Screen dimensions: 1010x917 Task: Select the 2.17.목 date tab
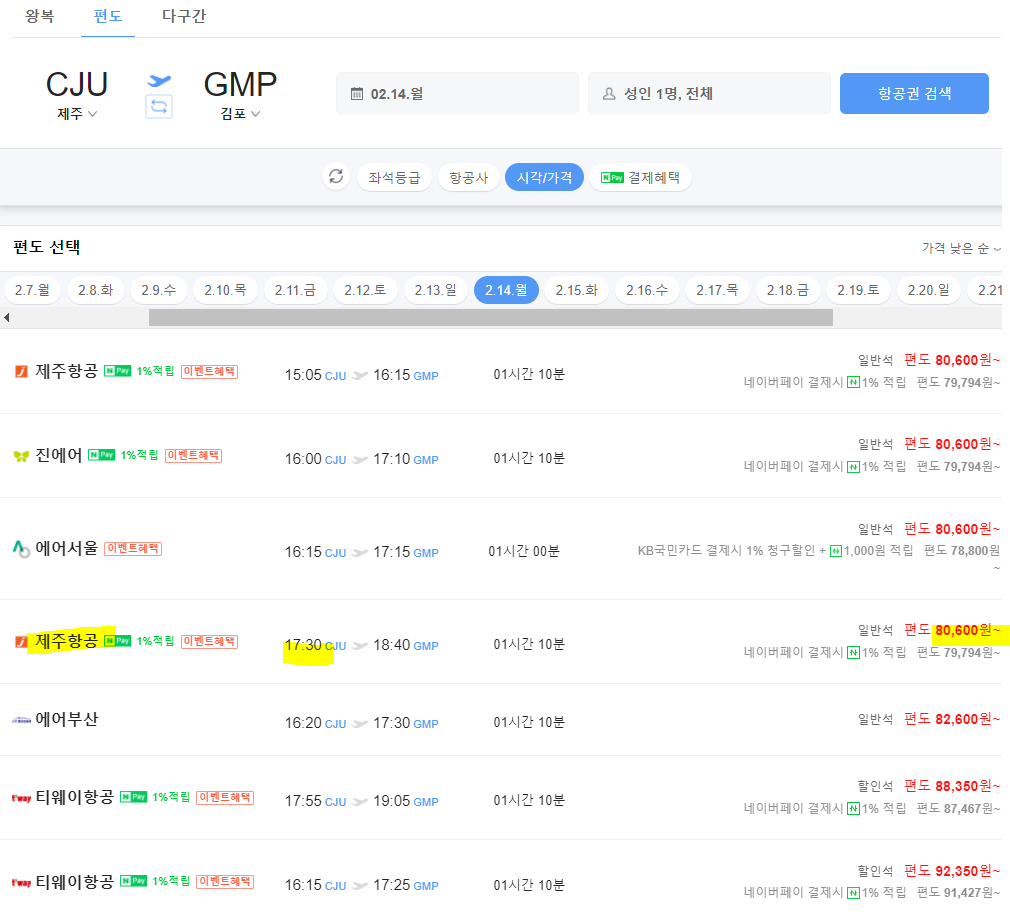[717, 290]
